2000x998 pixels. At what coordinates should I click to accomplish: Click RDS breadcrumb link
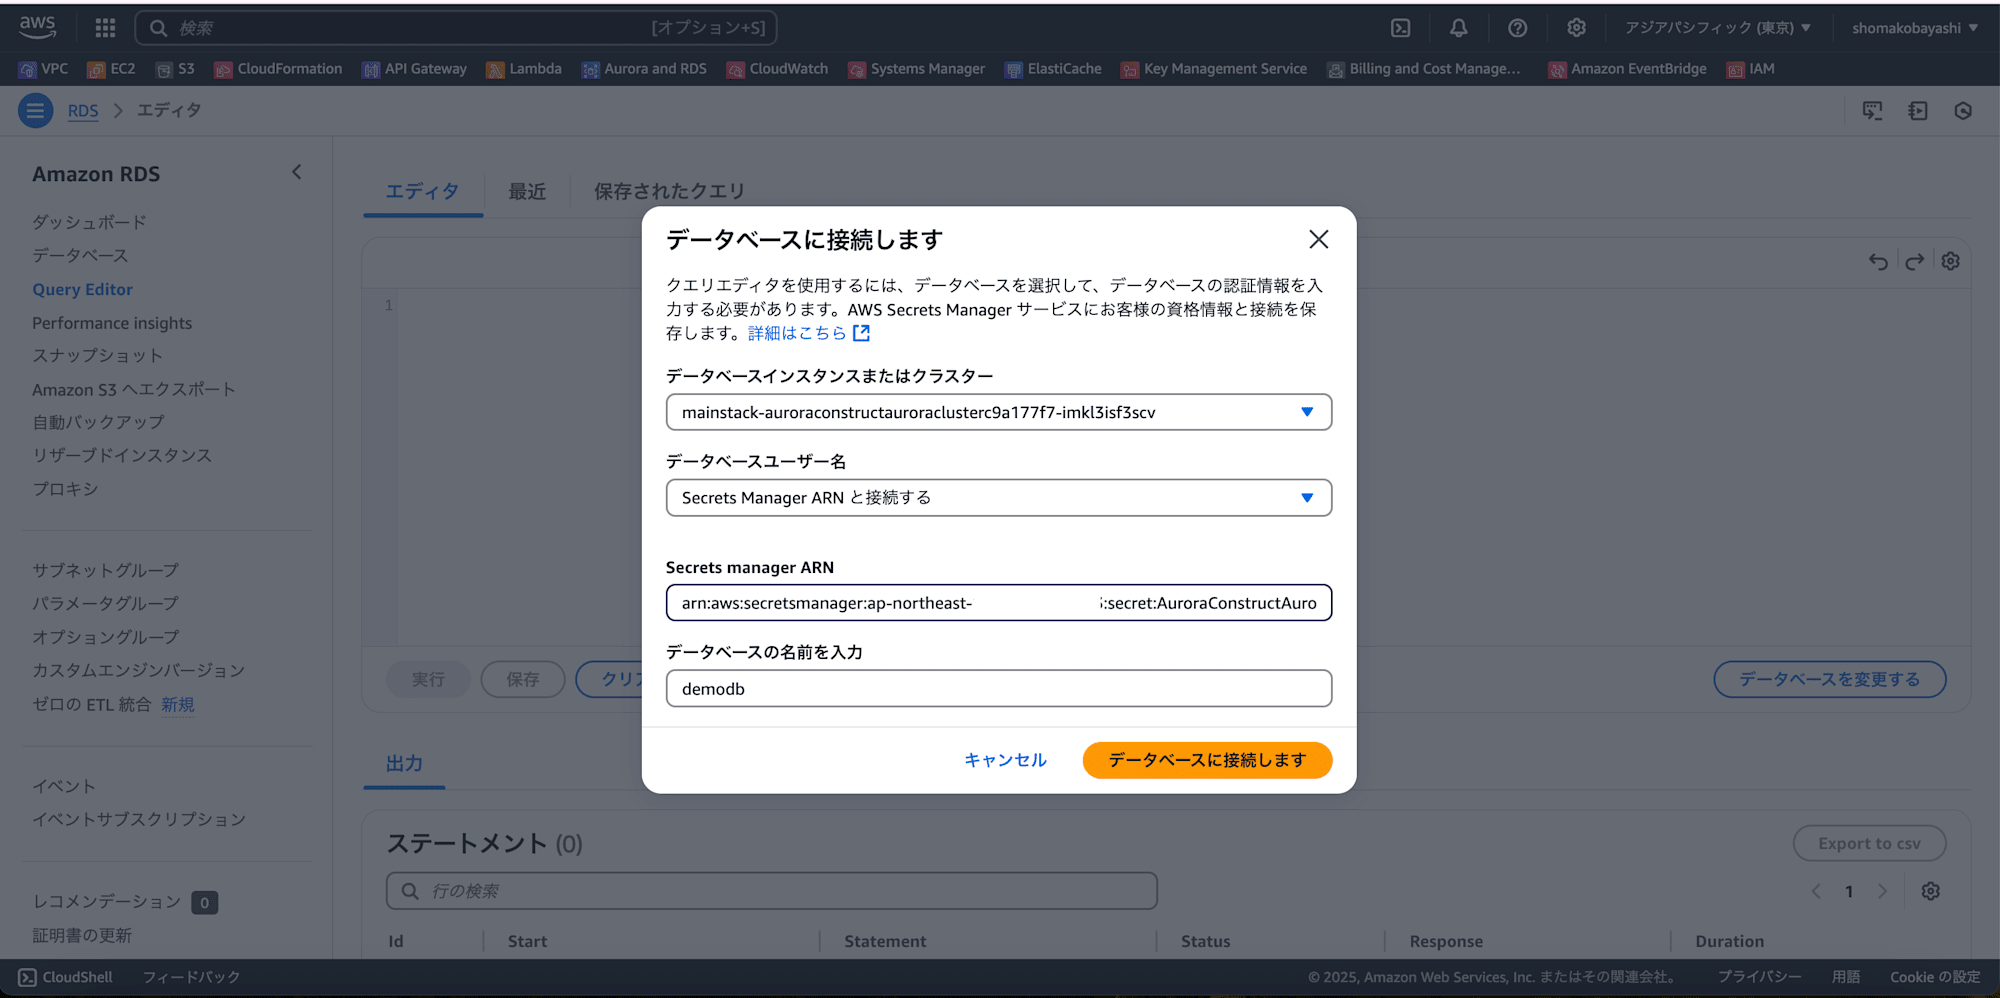tap(83, 110)
